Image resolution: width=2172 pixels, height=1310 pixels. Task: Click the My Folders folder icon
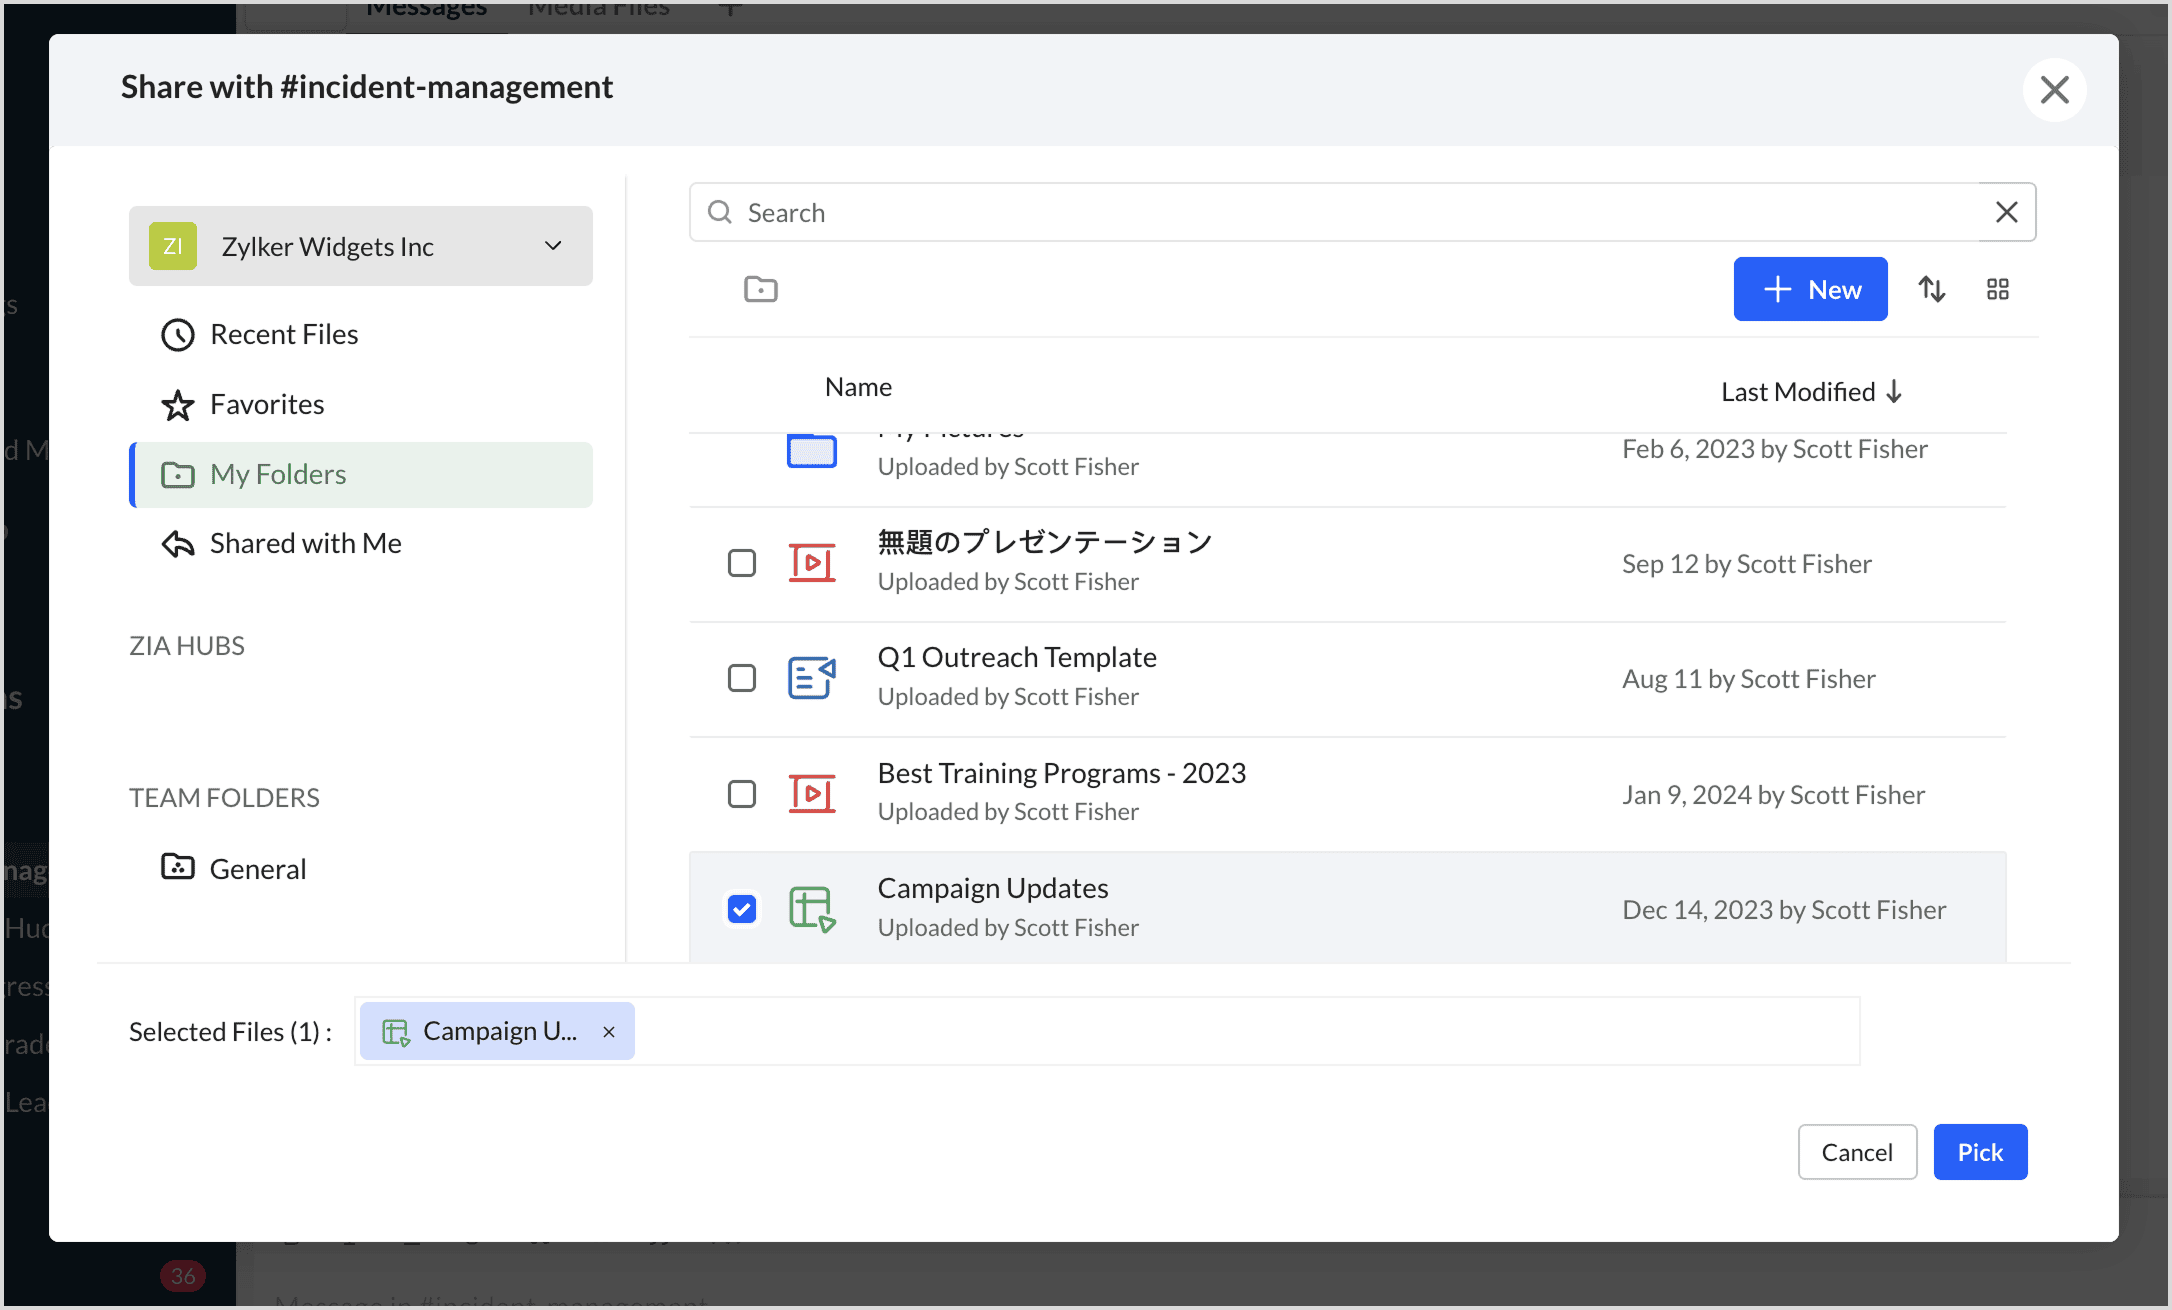point(178,474)
